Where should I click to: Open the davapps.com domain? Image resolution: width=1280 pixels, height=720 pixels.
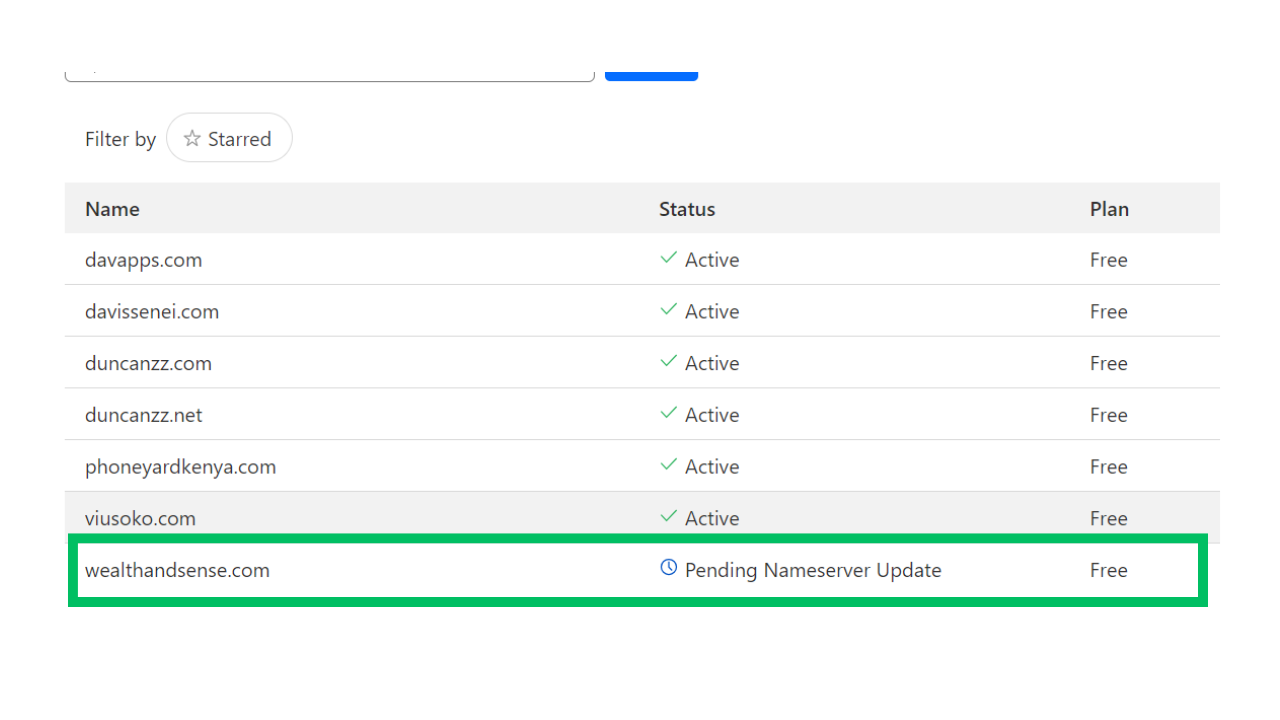tap(143, 259)
